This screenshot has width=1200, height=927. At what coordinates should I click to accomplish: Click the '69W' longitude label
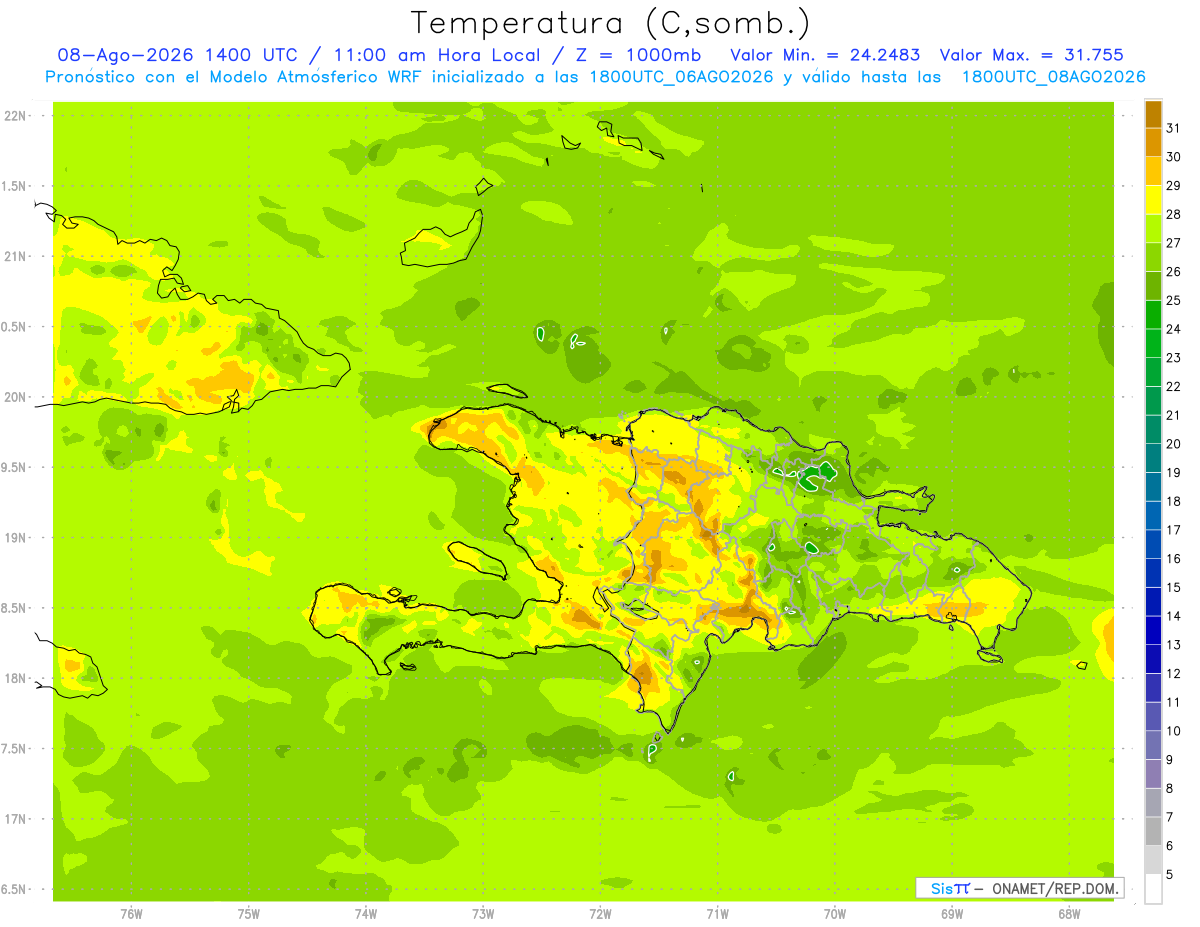click(x=952, y=914)
